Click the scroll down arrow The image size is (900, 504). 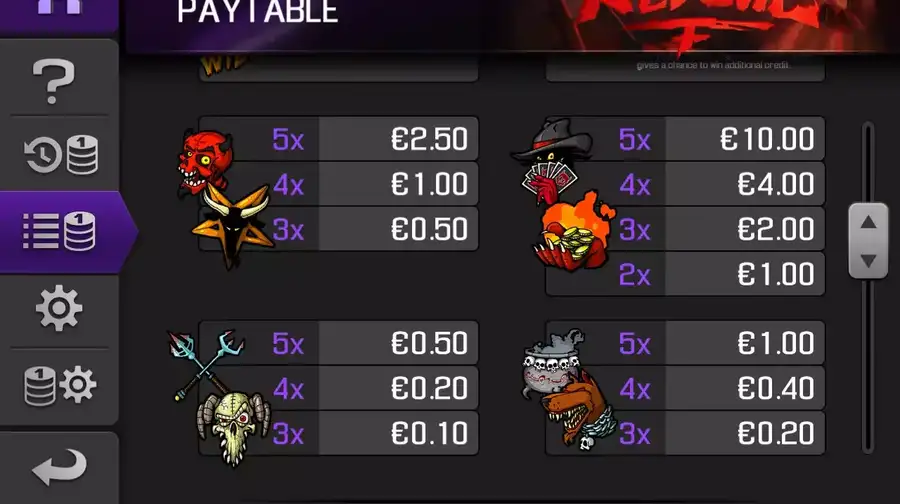tap(868, 261)
